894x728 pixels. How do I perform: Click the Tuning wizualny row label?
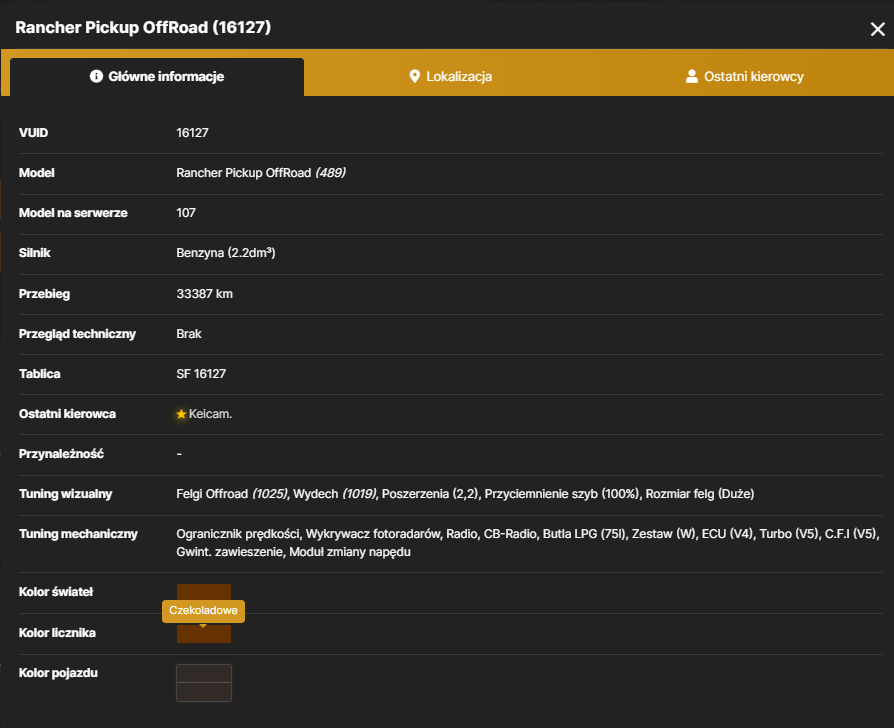pyautogui.click(x=66, y=494)
